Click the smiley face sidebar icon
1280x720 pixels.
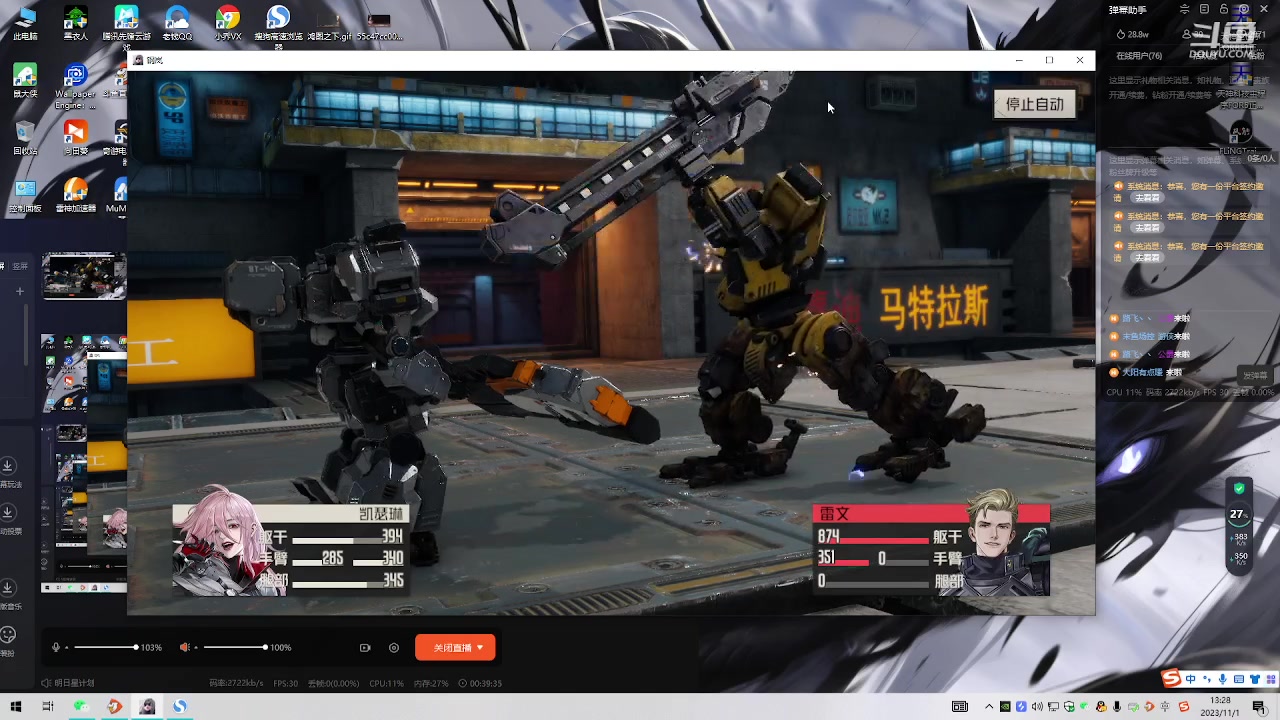(x=8, y=635)
